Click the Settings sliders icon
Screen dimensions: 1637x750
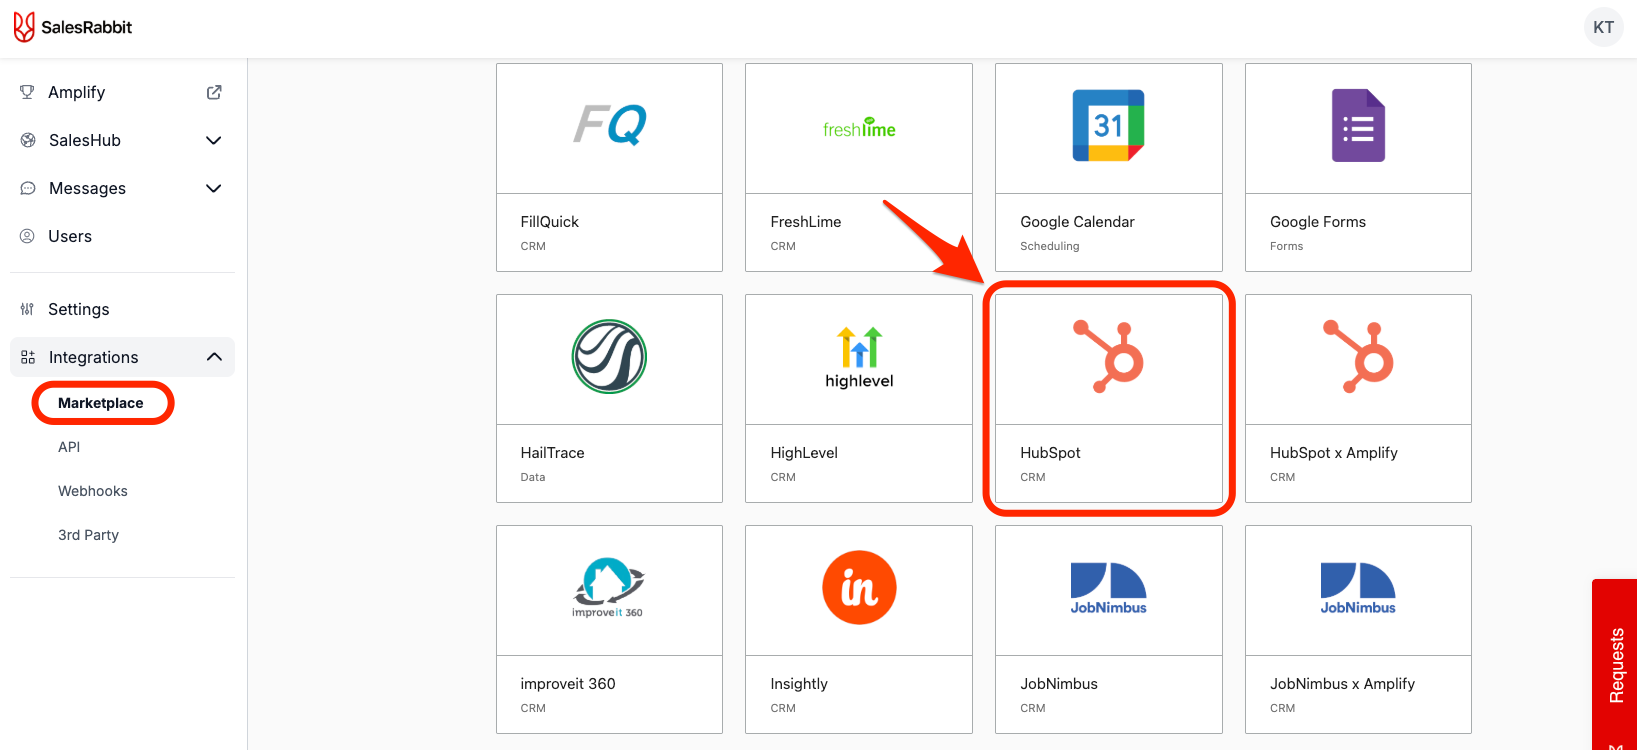(x=27, y=309)
